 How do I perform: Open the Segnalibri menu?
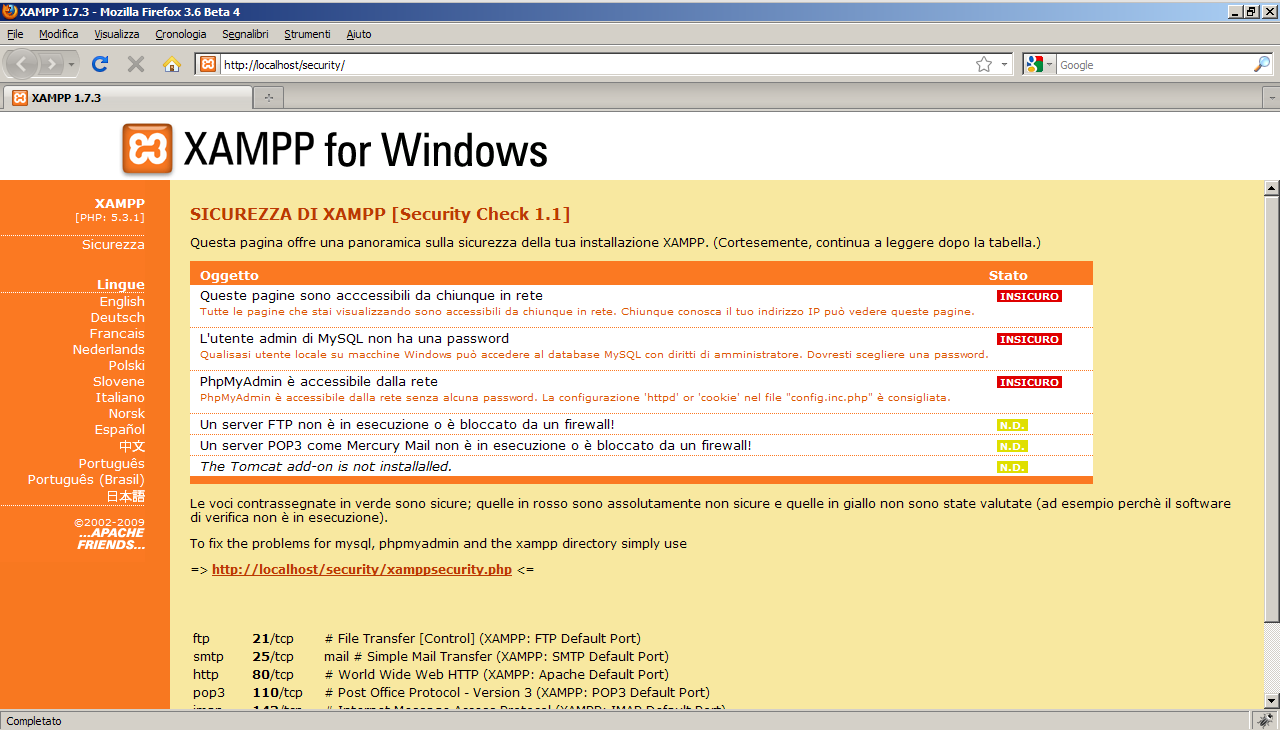pos(245,34)
